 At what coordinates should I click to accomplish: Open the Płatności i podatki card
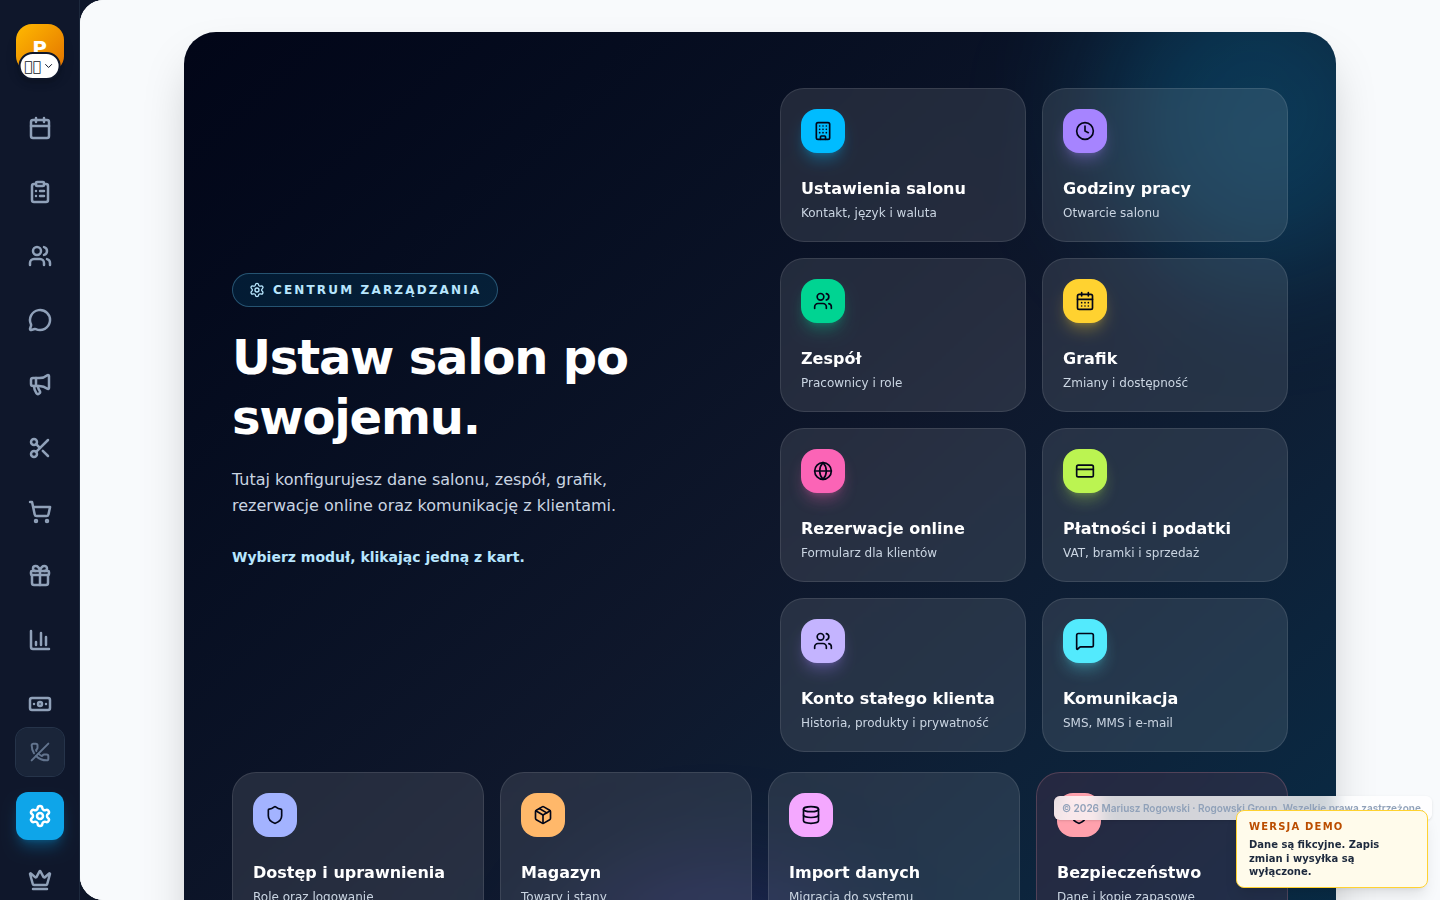coord(1165,505)
